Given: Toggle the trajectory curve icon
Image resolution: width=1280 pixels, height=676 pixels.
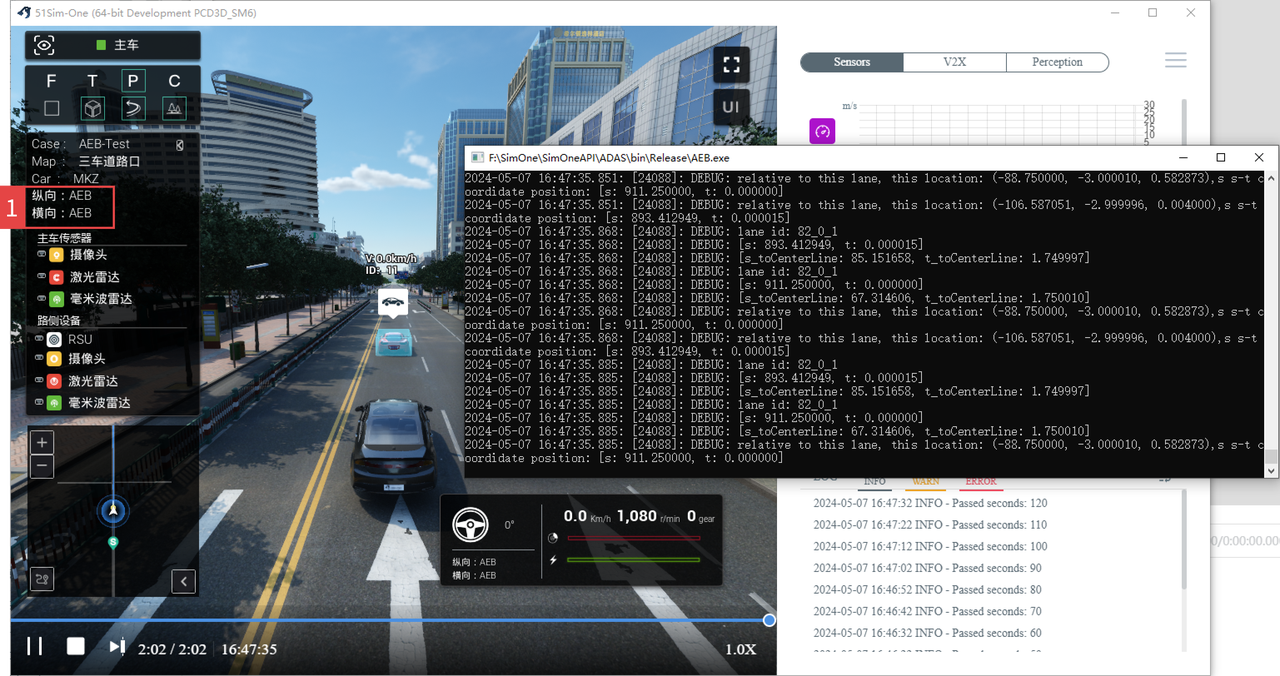Looking at the screenshot, I should click(134, 108).
